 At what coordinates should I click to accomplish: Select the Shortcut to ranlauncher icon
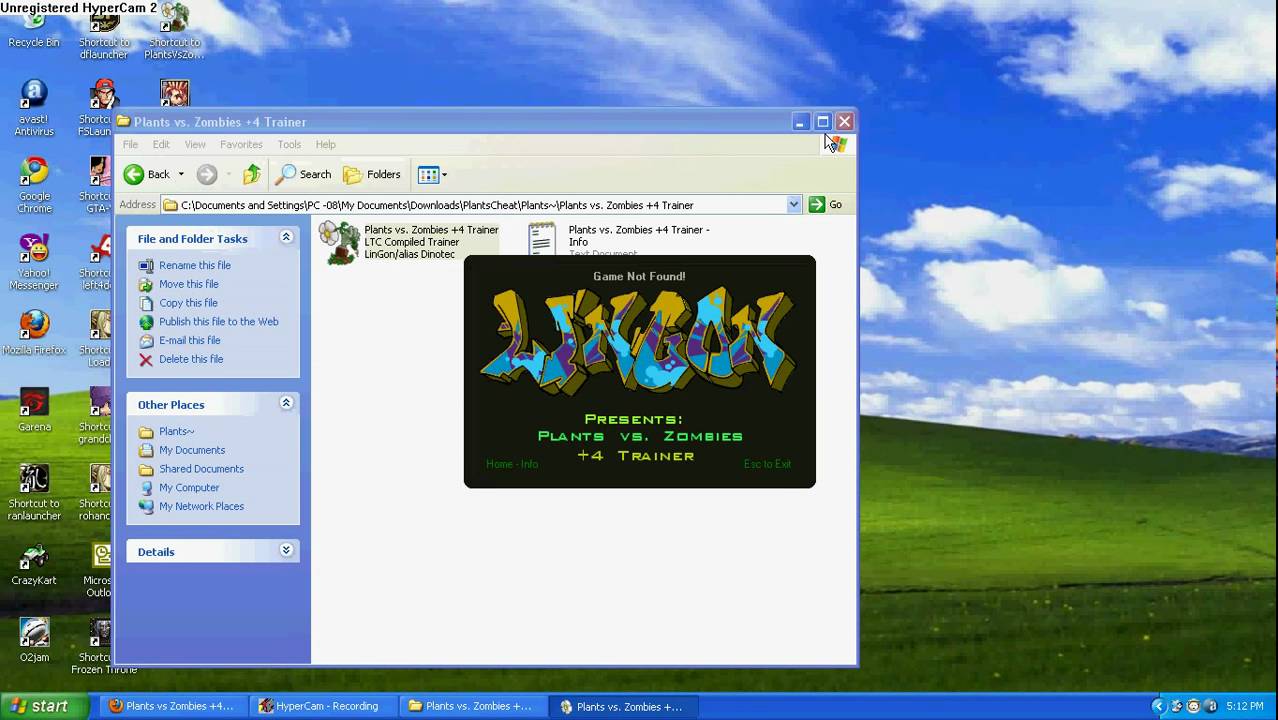tap(34, 492)
